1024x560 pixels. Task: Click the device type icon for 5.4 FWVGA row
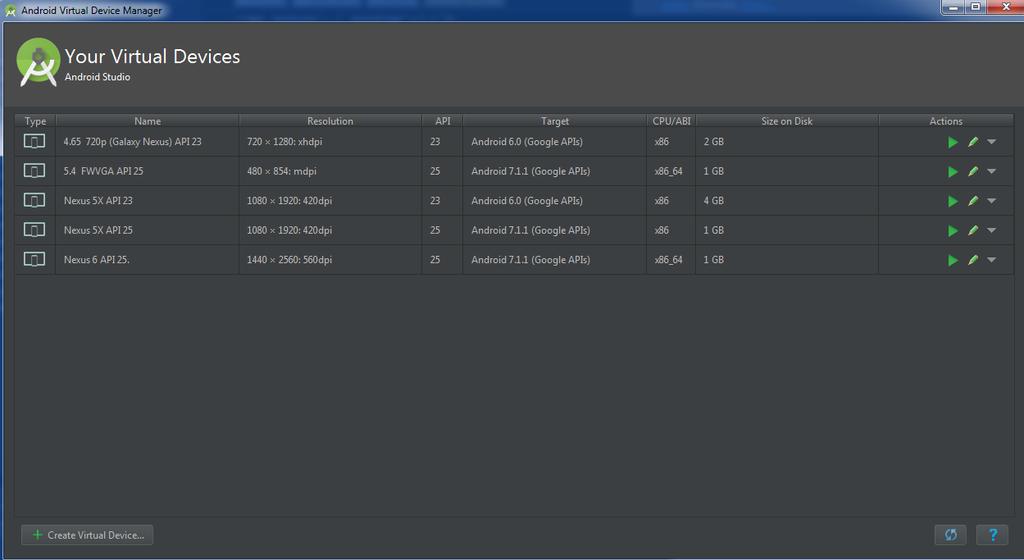point(35,170)
